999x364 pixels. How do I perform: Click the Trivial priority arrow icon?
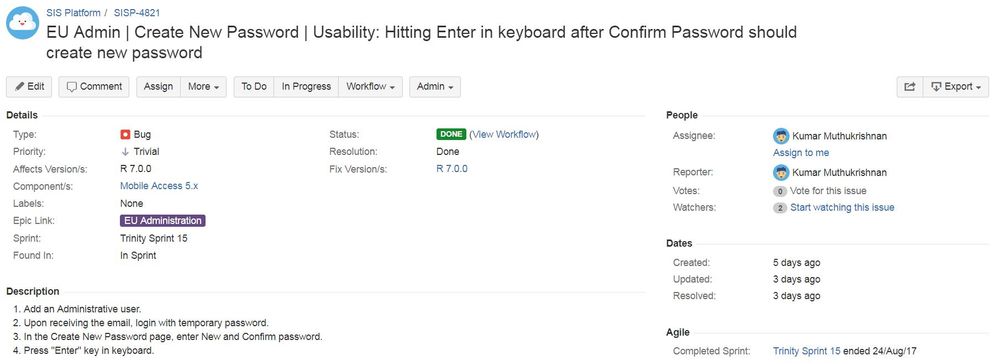(x=125, y=152)
